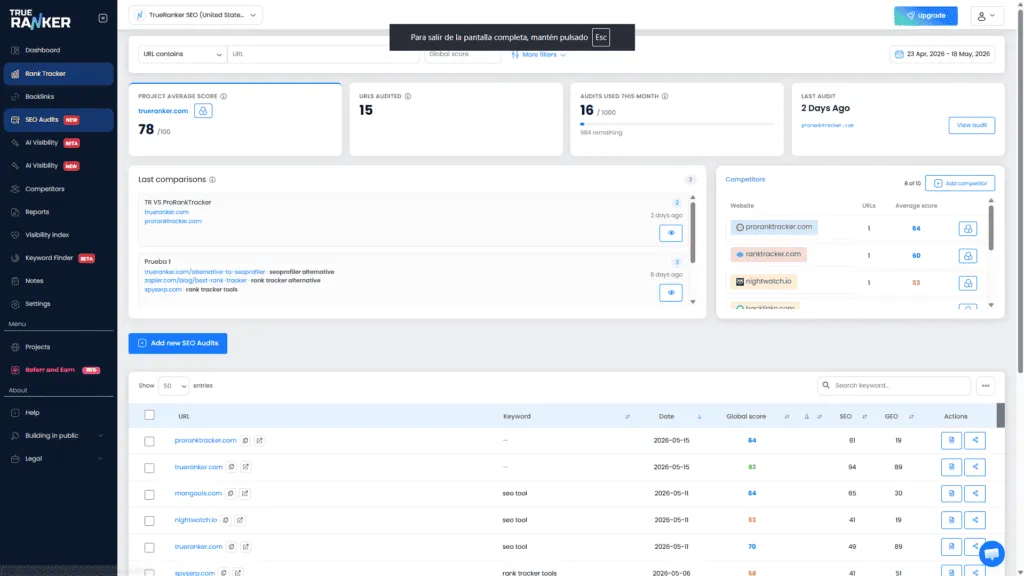Click lock icon in nightwatch.io competitor row

click(968, 283)
